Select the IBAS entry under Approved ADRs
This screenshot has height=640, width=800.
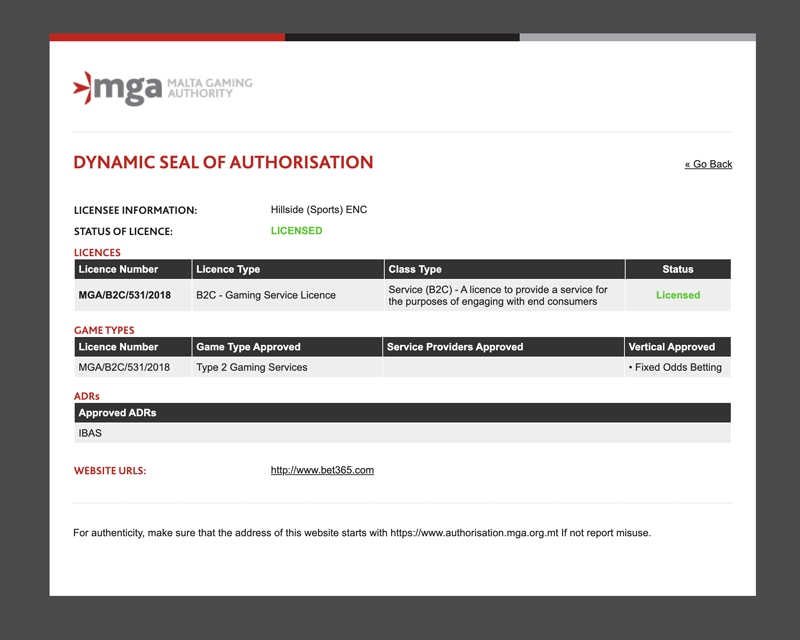click(90, 433)
